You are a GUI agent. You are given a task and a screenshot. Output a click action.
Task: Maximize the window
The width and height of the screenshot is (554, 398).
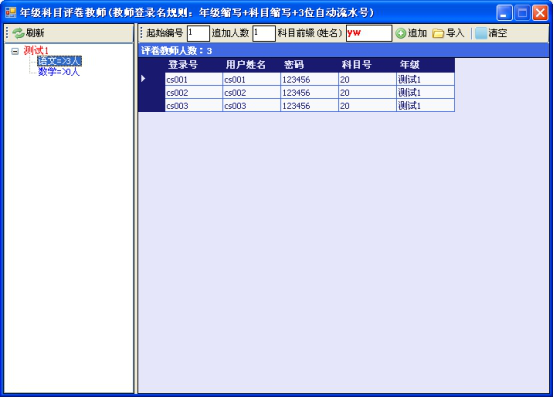522,13
